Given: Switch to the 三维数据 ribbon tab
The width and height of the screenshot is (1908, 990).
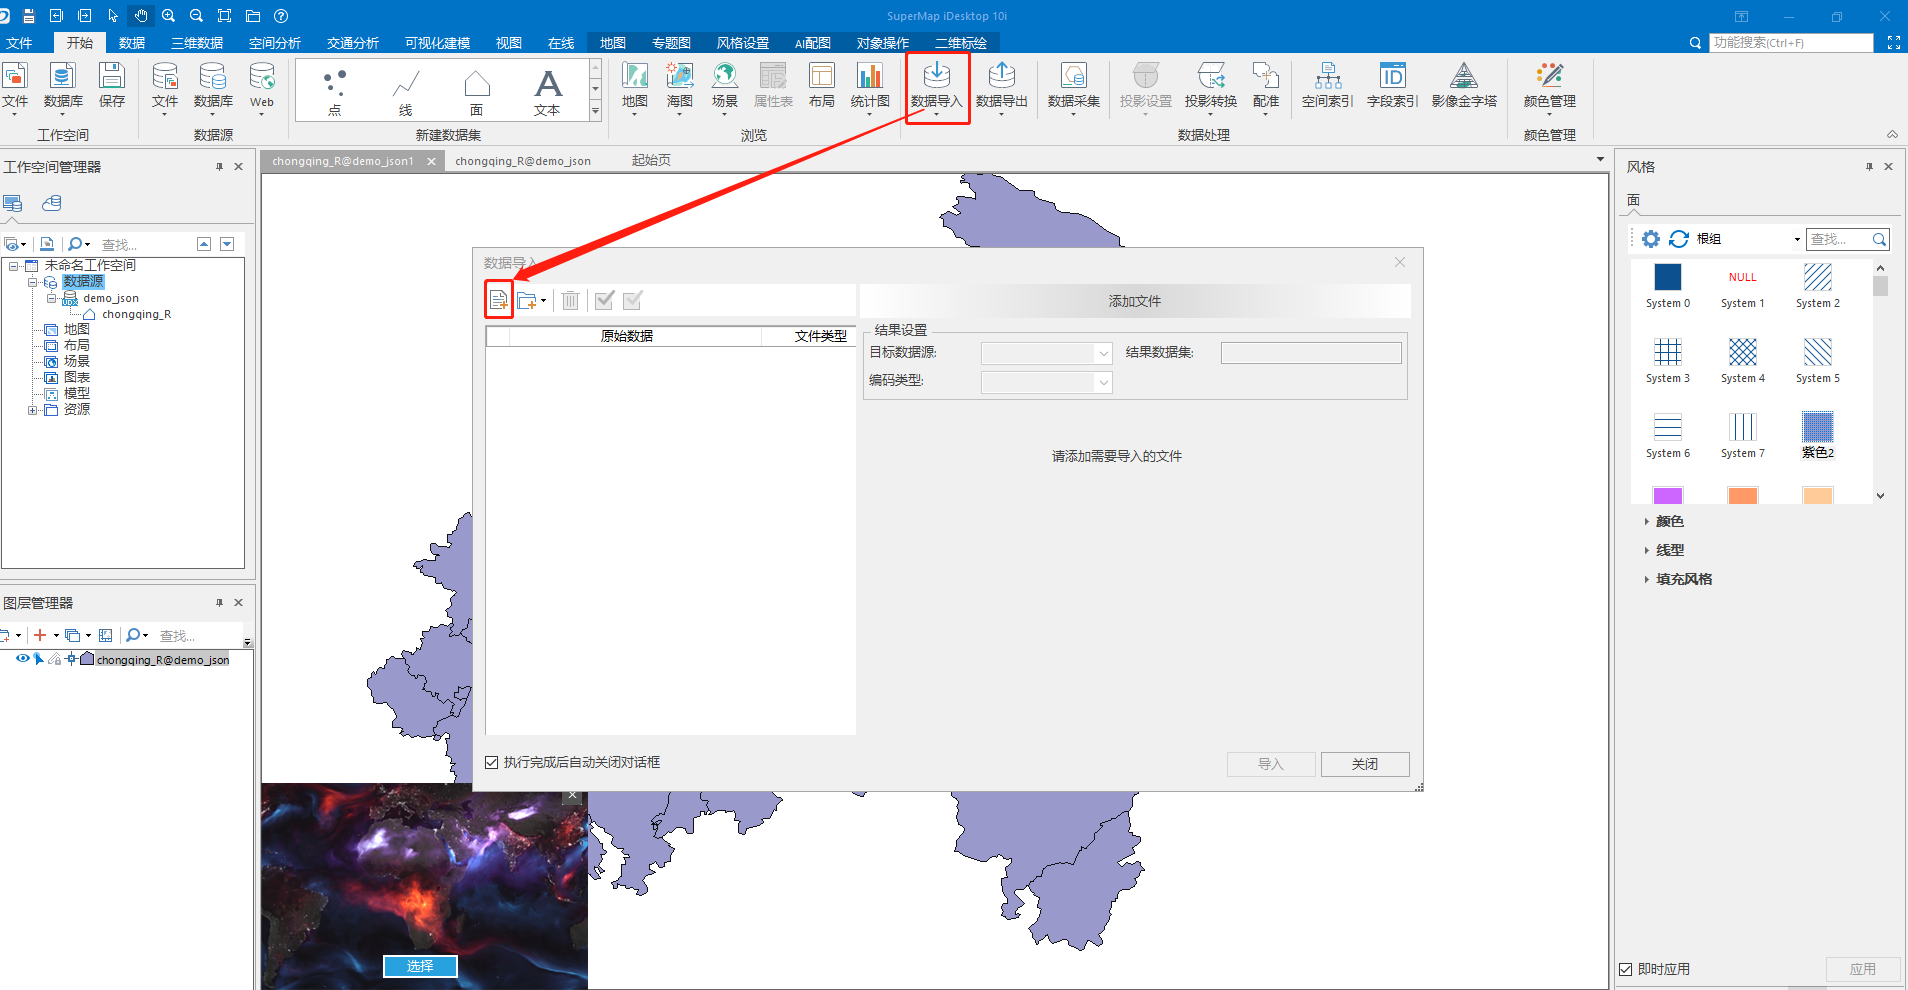Looking at the screenshot, I should 195,42.
